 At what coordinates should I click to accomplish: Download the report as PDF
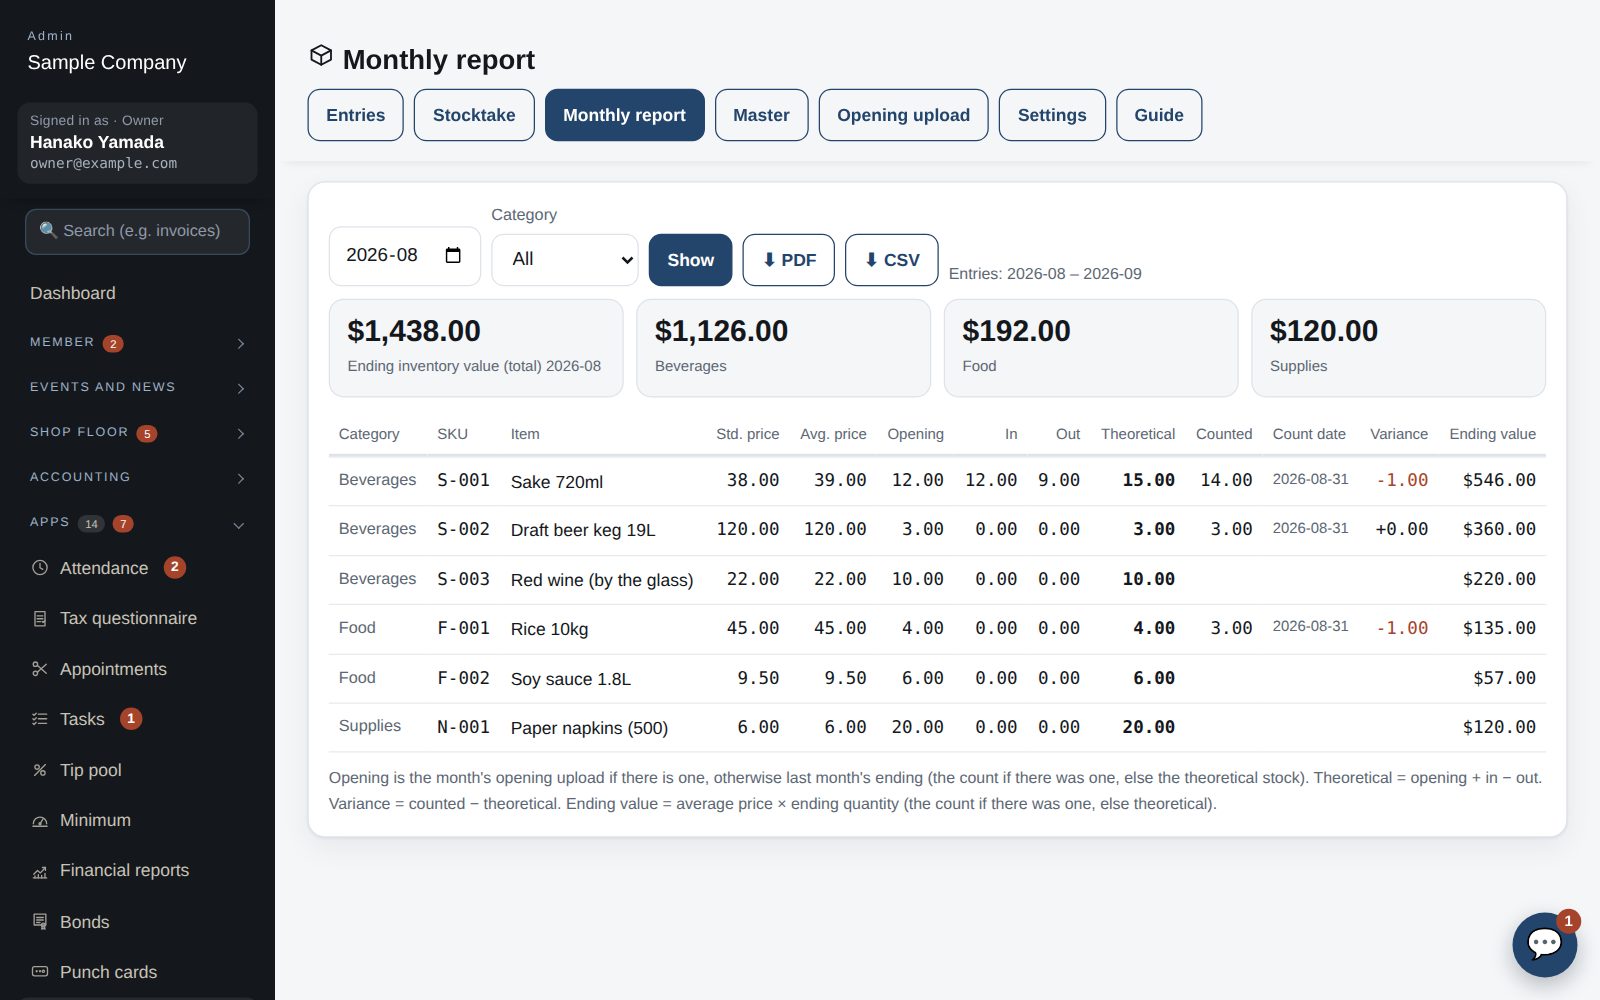(788, 260)
